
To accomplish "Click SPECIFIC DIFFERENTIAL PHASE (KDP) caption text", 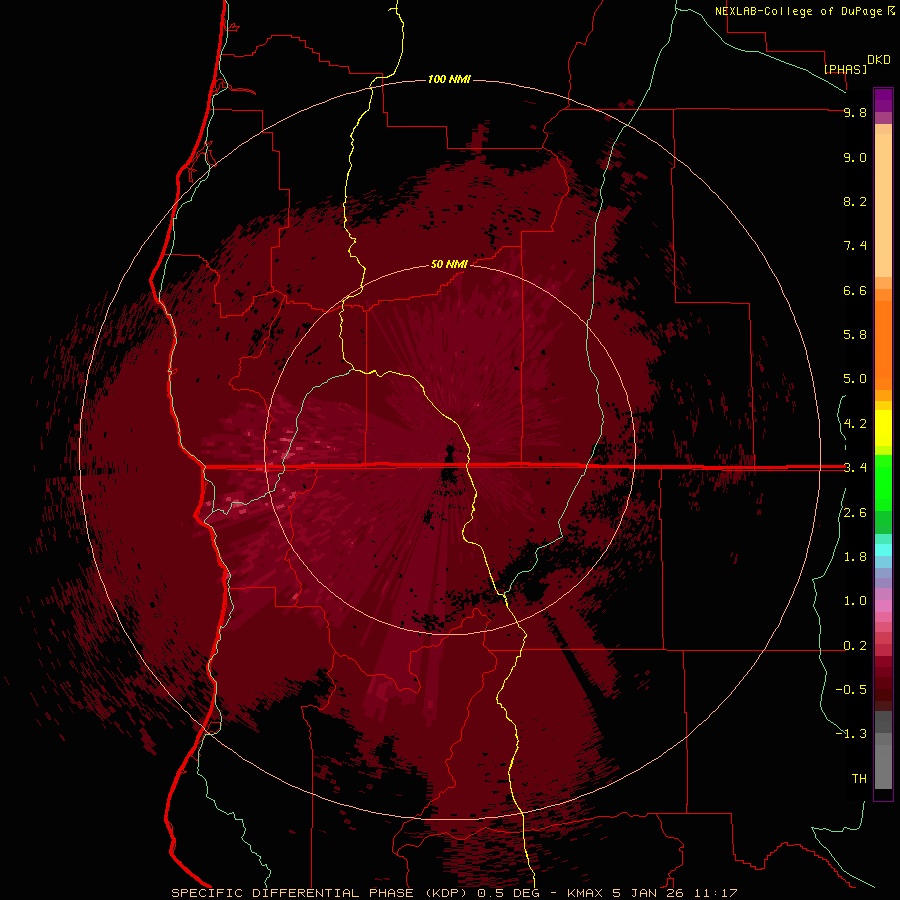I will pyautogui.click(x=318, y=893).
